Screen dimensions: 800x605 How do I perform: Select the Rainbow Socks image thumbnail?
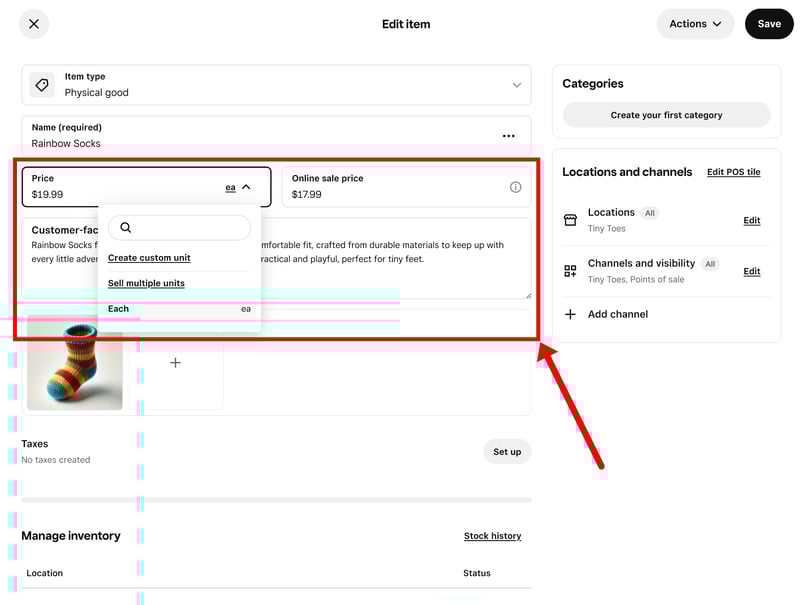point(75,363)
